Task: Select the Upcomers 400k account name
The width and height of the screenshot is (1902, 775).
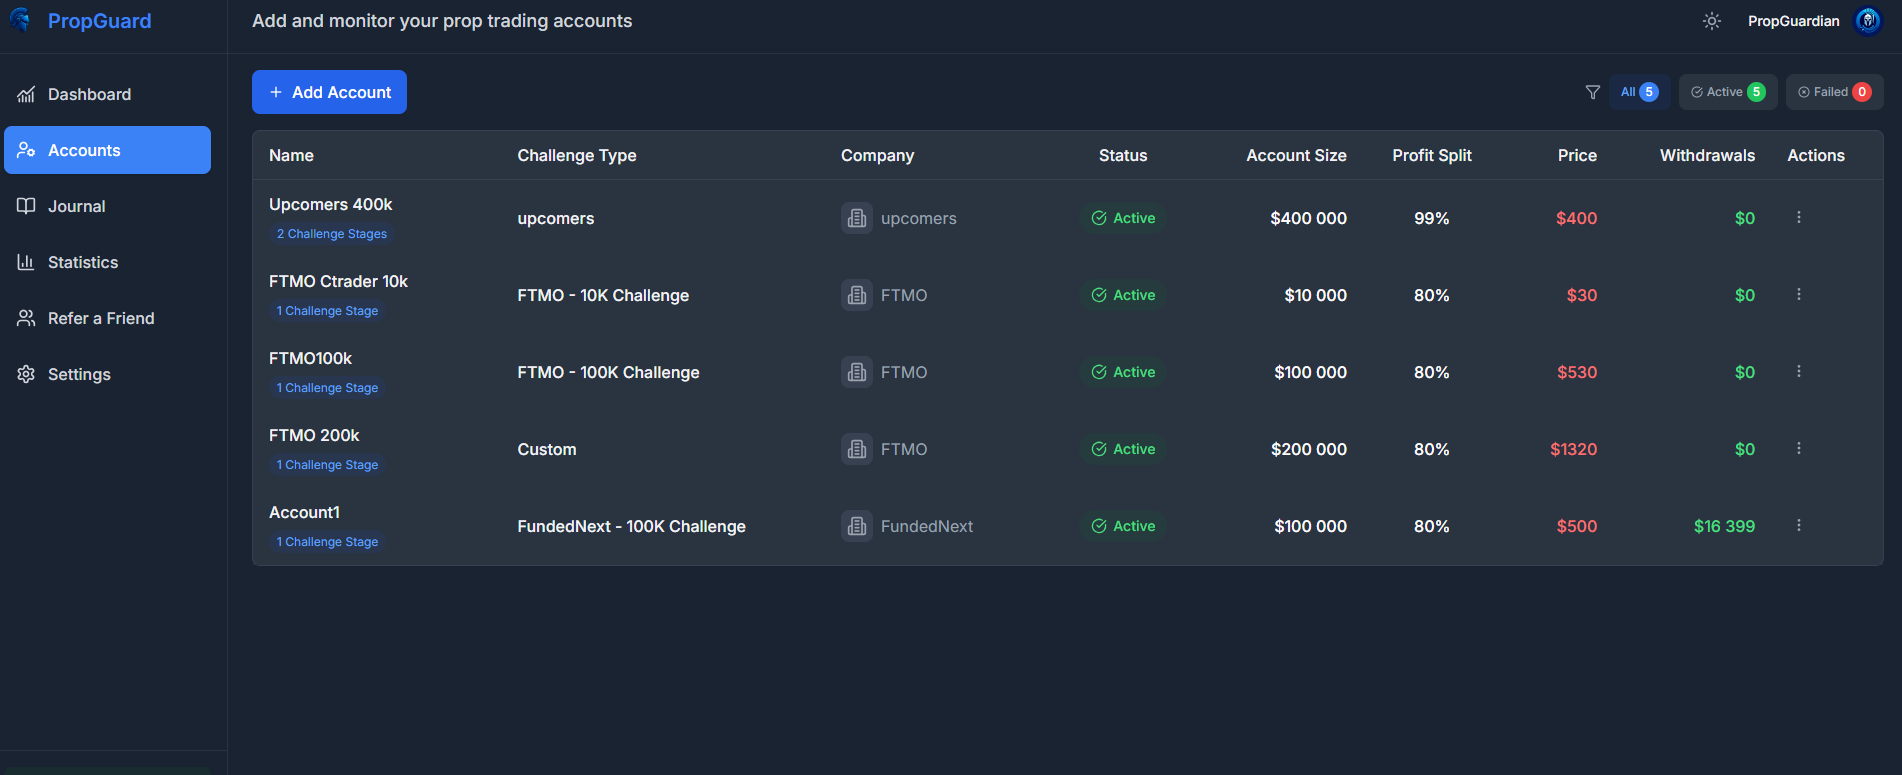Action: [330, 204]
